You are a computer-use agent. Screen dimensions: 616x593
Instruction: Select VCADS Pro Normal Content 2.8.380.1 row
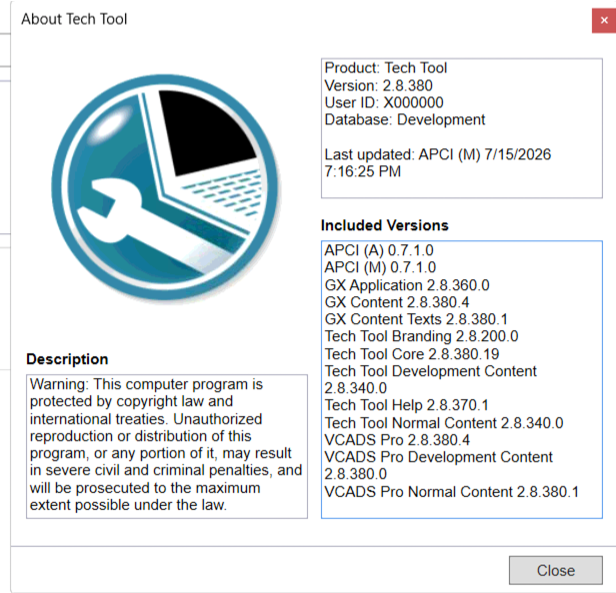tap(451, 492)
